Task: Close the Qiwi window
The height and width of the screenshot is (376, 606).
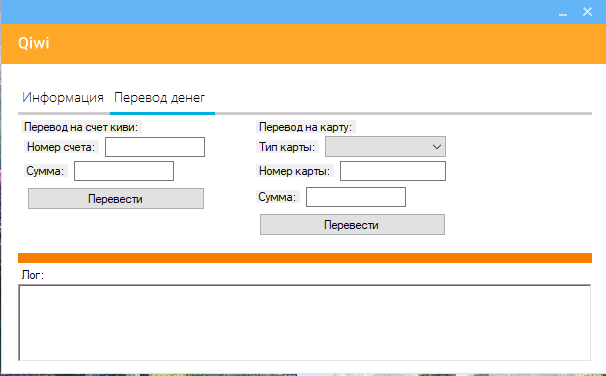Action: (x=587, y=12)
